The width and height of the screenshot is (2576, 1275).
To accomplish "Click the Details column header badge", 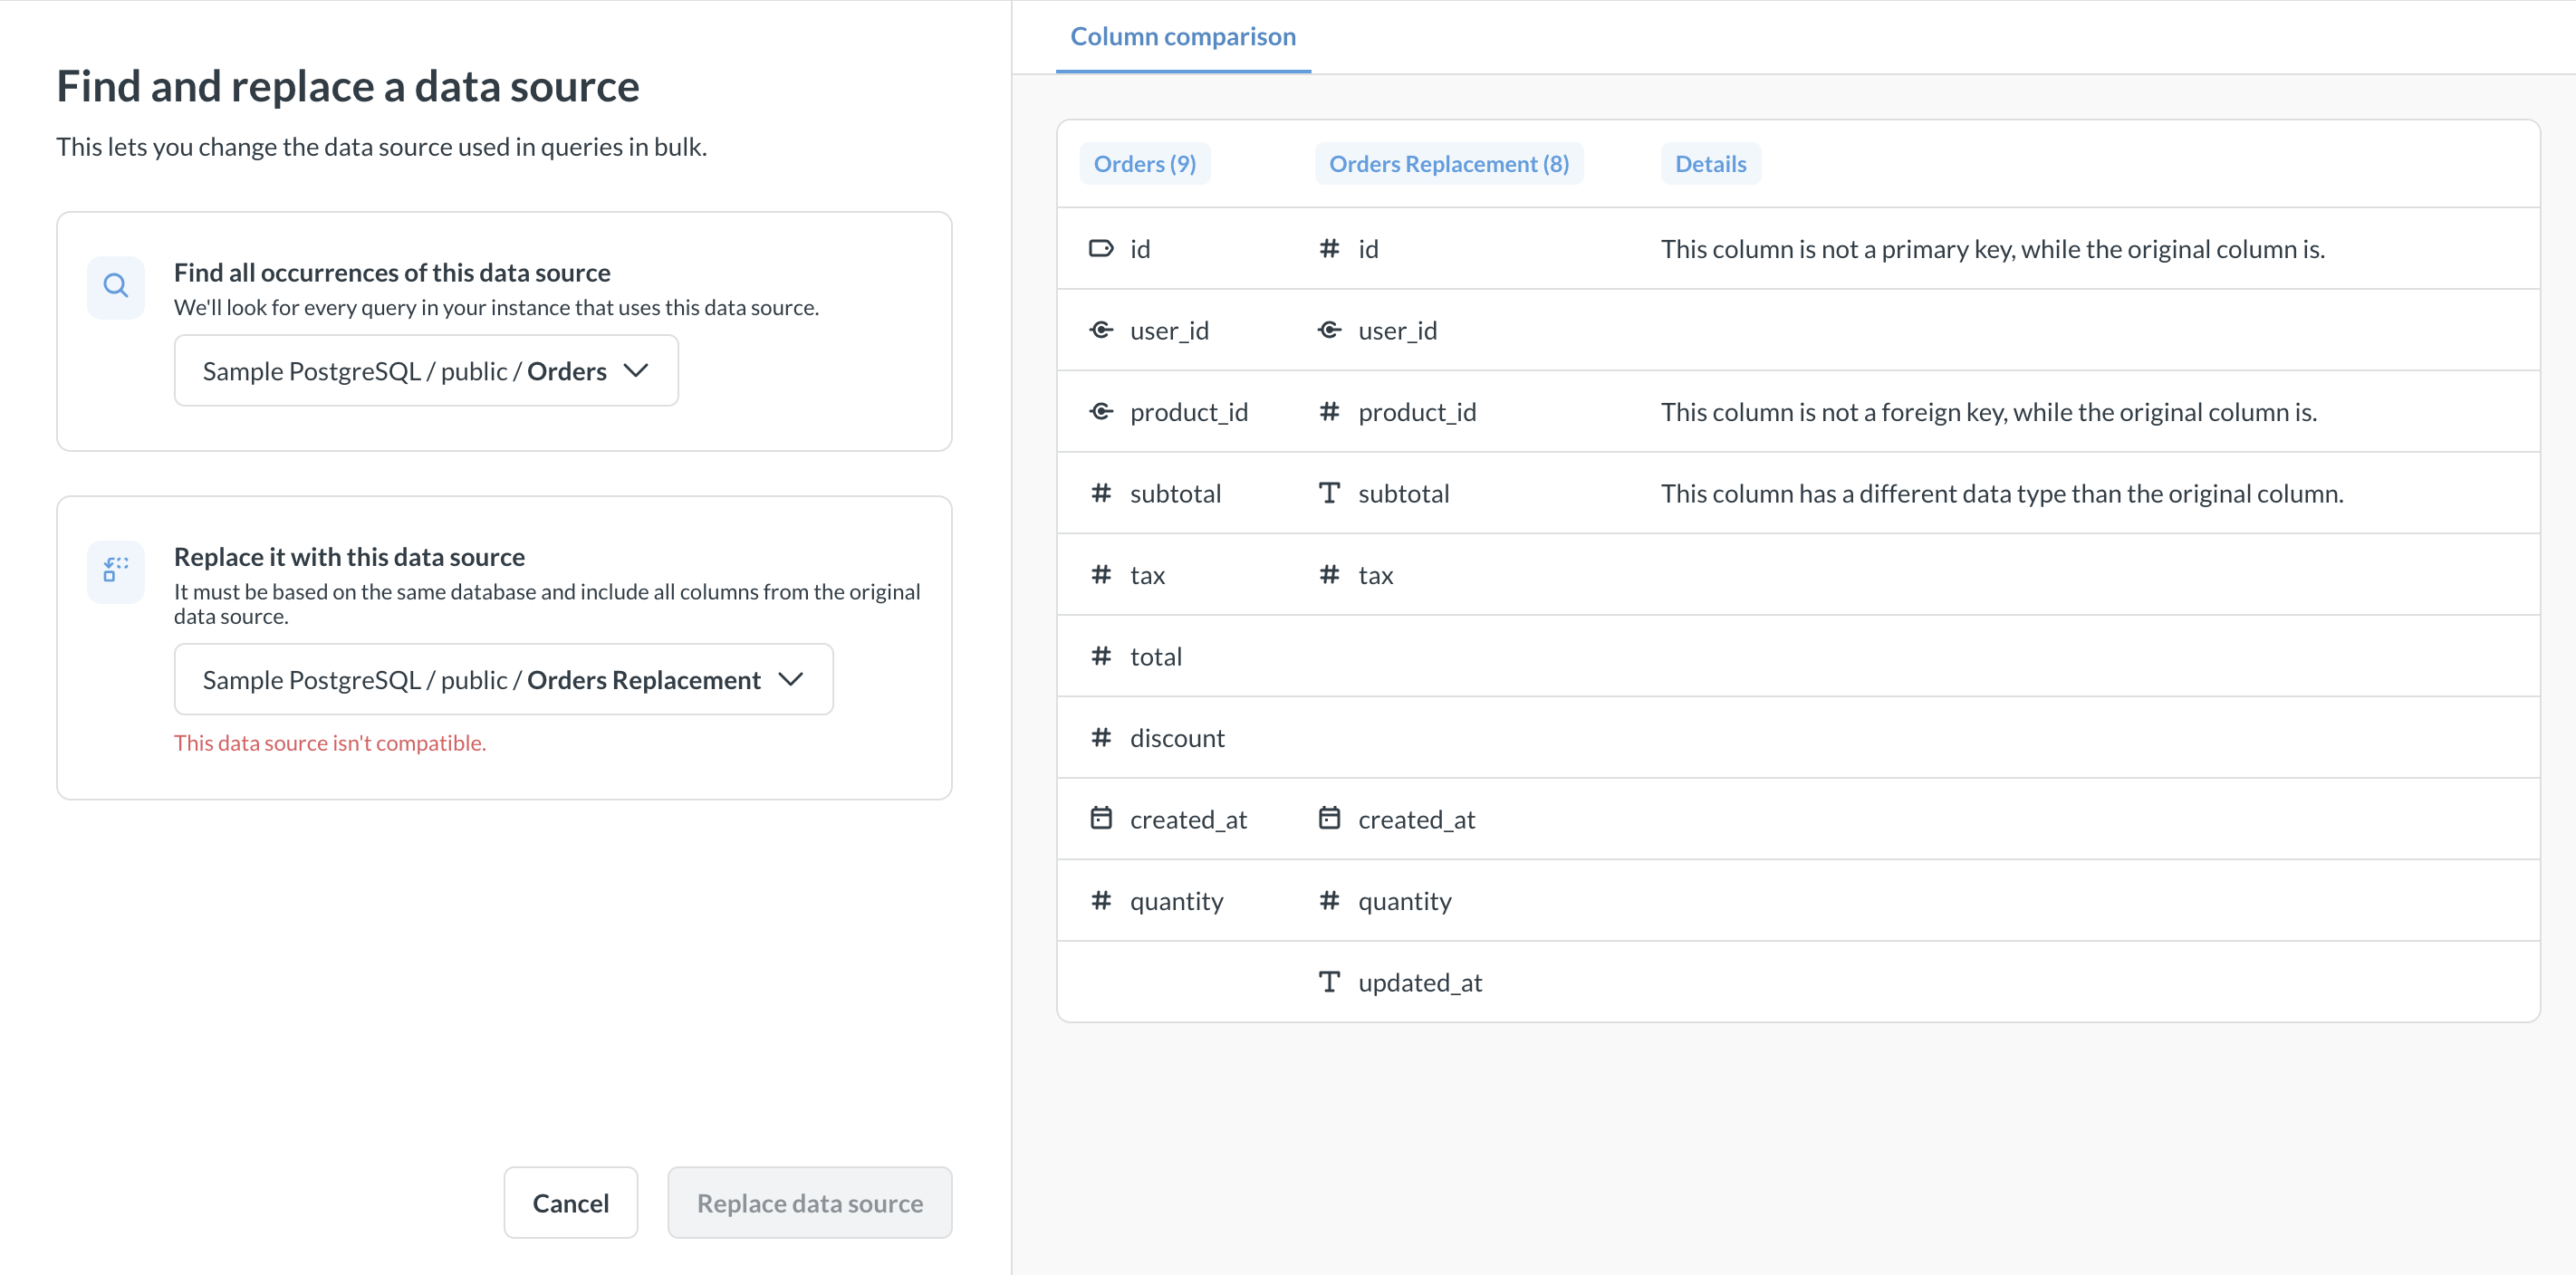I will pos(1709,164).
